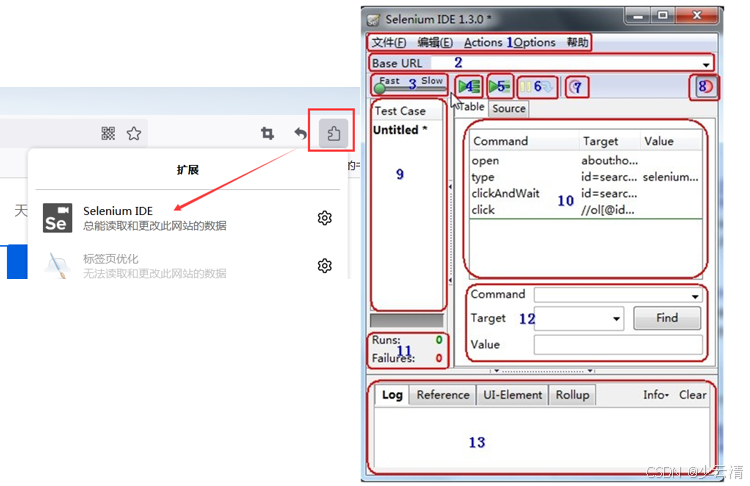Click the lower splitter arrow beside test case pane
Image resolution: width=750 pixels, height=486 pixels.
450,280
